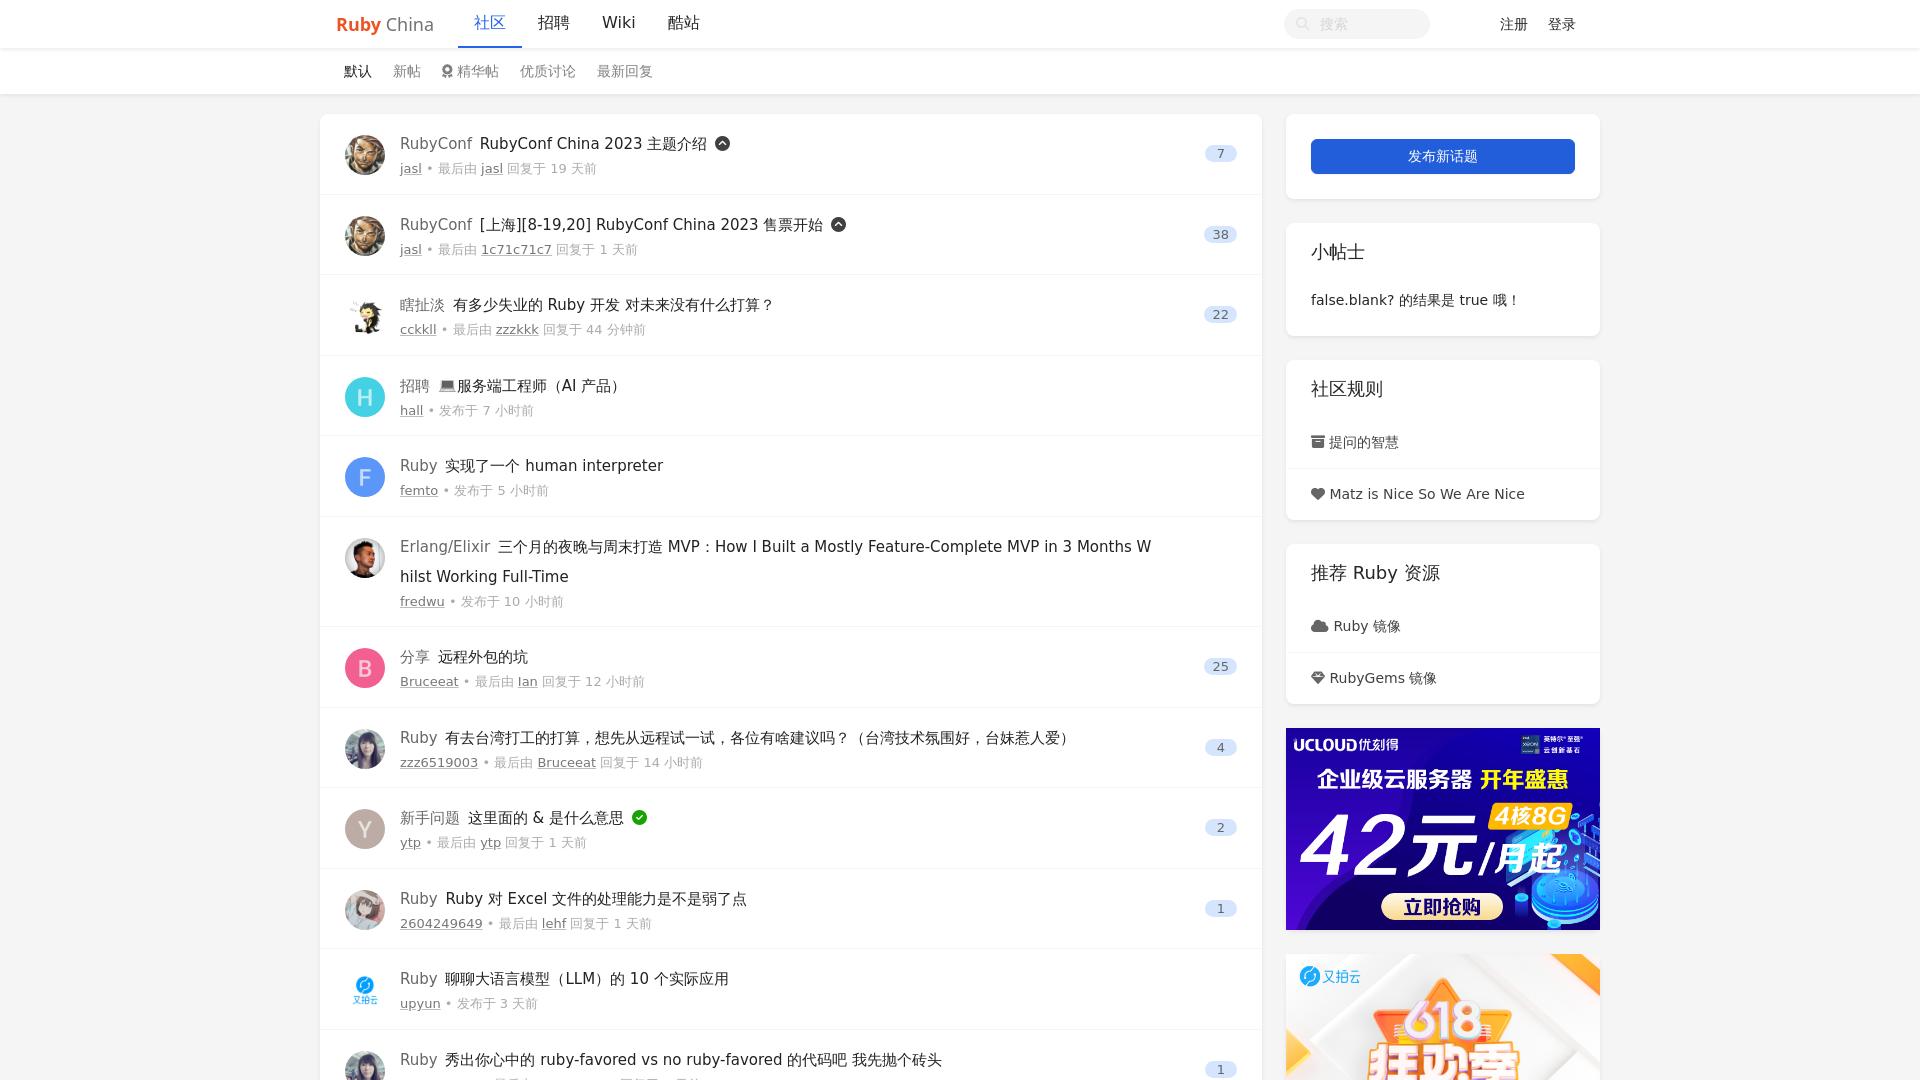Click upyun's 又拍云 avatar
The image size is (1920, 1080).
point(365,990)
